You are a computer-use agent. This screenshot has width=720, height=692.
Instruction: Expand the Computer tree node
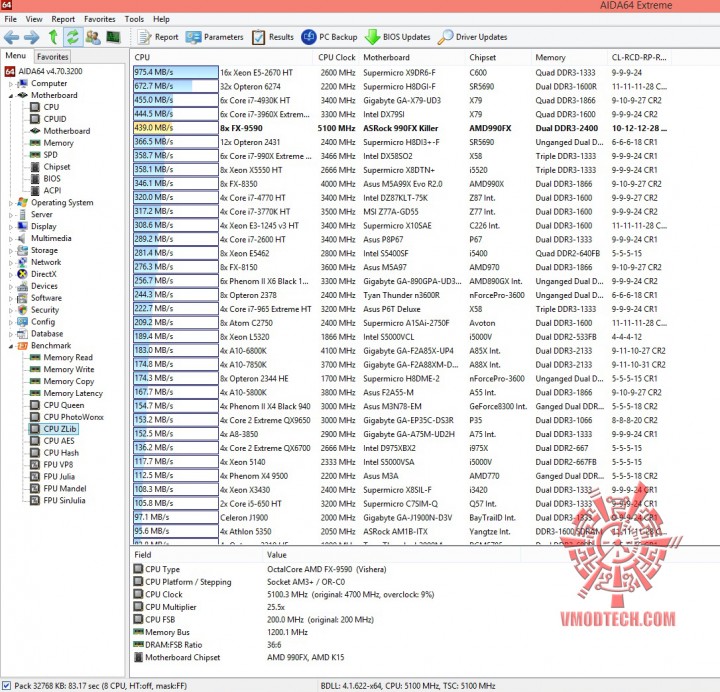pos(11,84)
